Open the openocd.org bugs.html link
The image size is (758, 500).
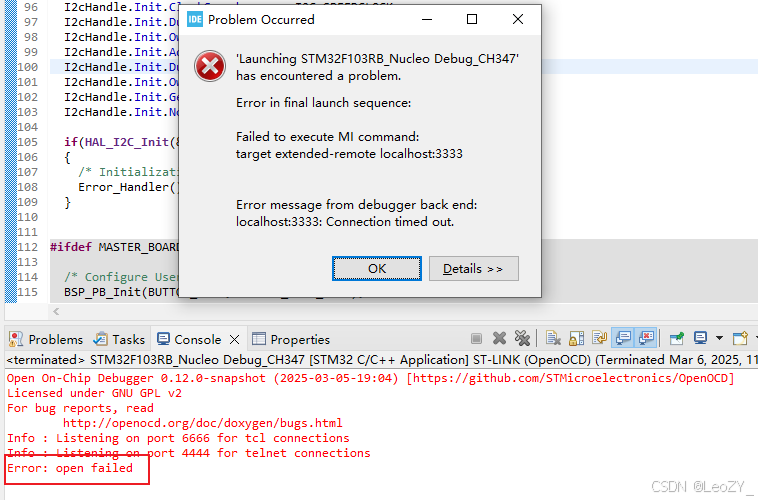point(203,423)
